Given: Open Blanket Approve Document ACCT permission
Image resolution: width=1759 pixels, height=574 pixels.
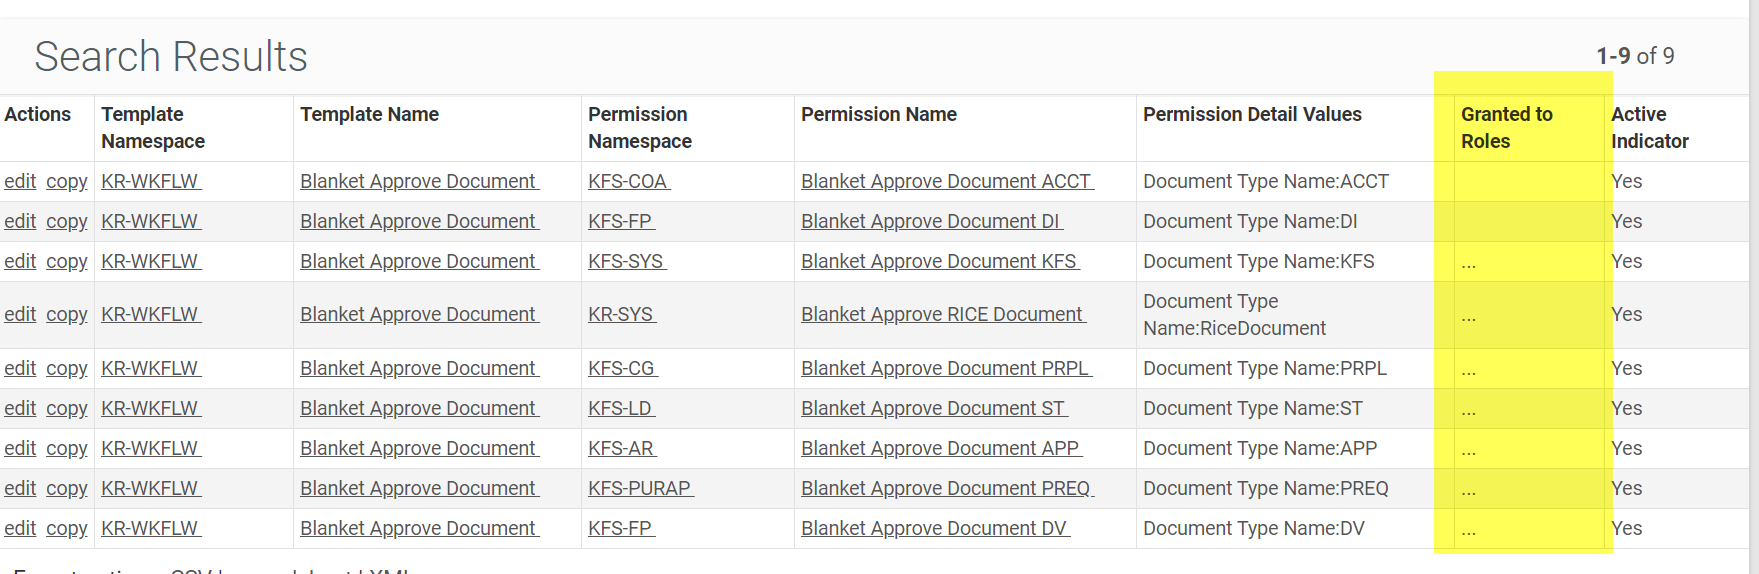Looking at the screenshot, I should 947,181.
